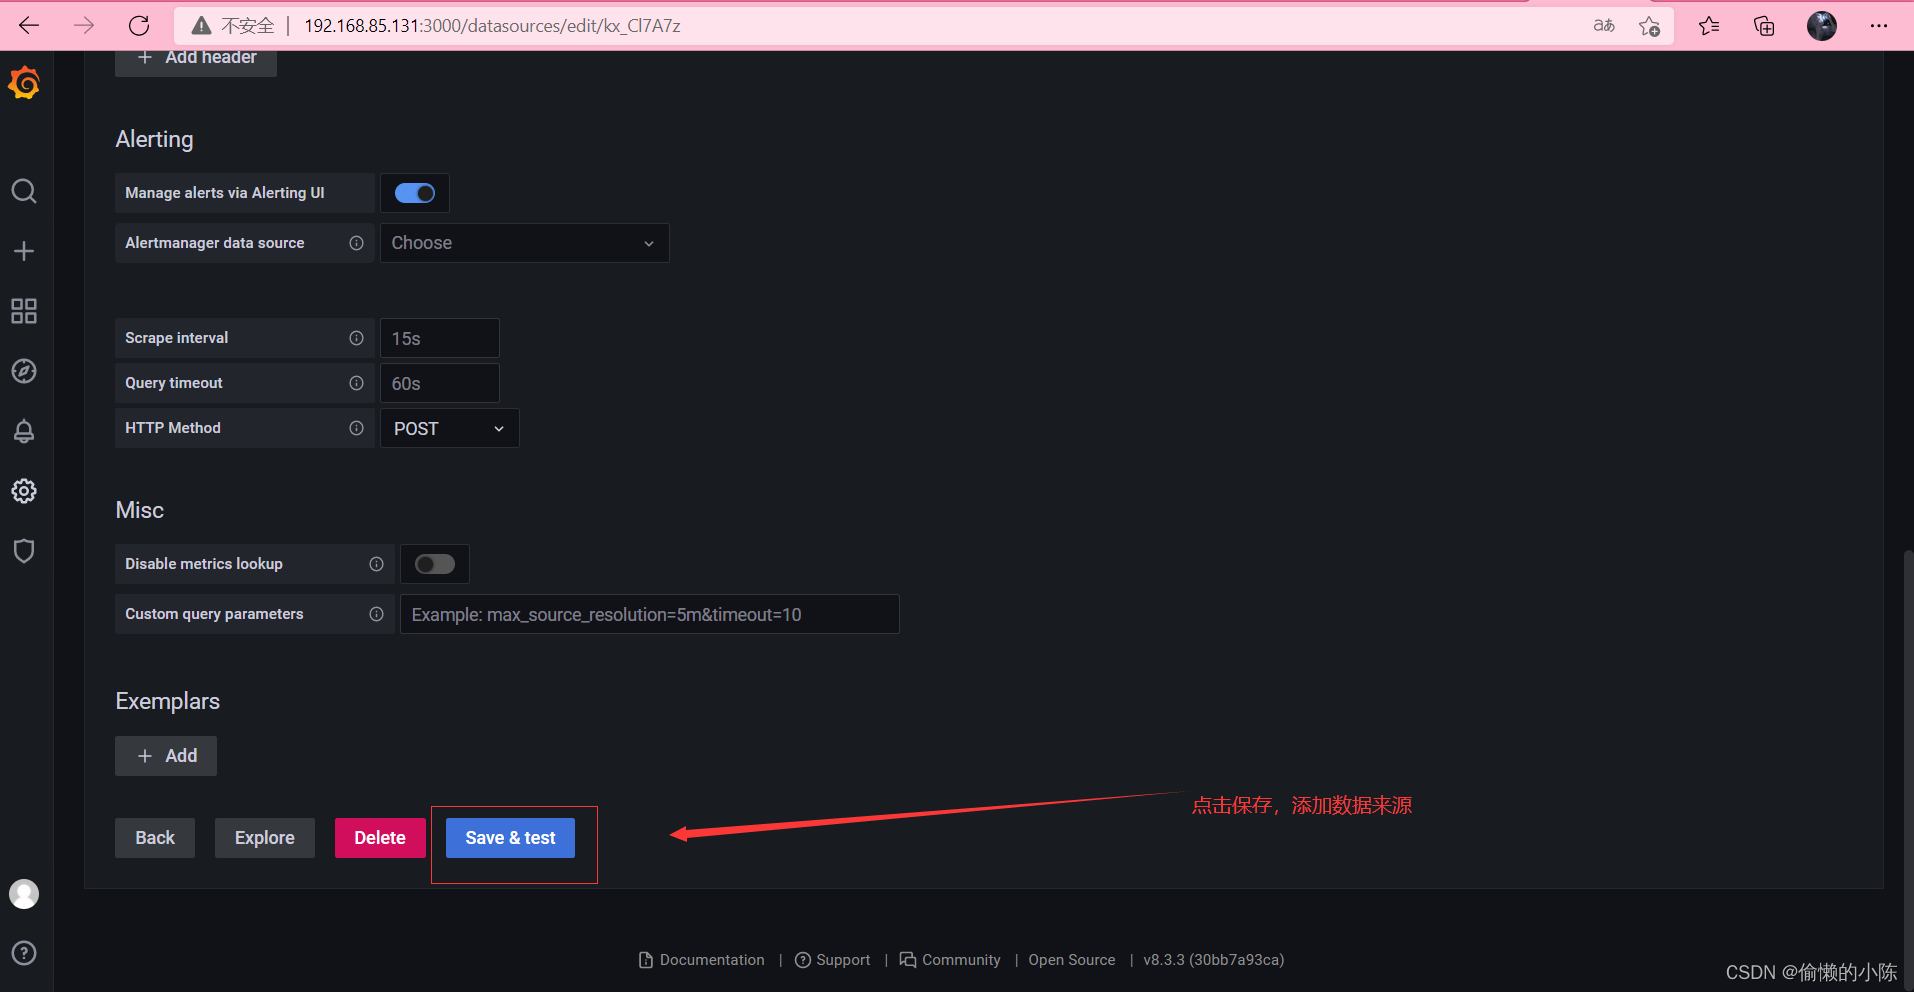1914x992 pixels.
Task: Open the Server Admin shield icon
Action: click(x=24, y=551)
